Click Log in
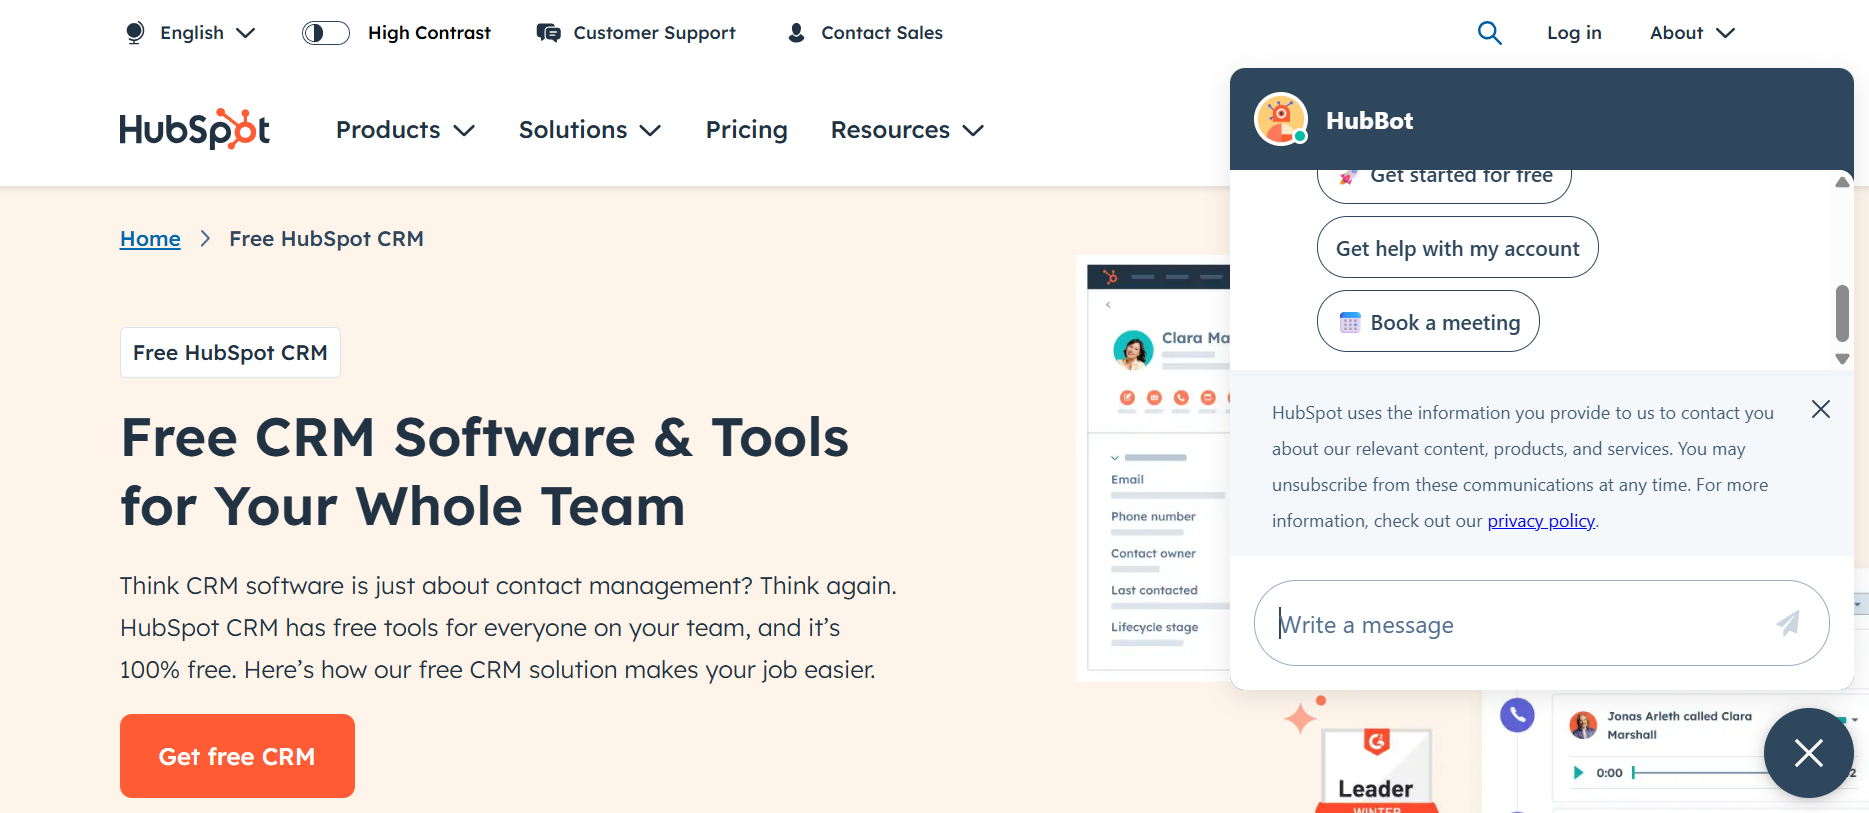The width and height of the screenshot is (1869, 813). [x=1574, y=33]
